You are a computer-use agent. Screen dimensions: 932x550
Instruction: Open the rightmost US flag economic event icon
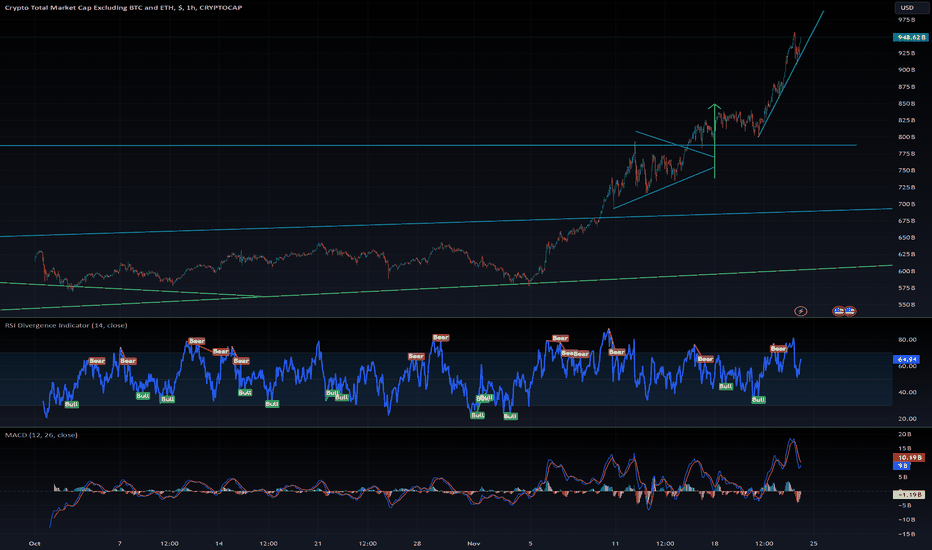[850, 310]
